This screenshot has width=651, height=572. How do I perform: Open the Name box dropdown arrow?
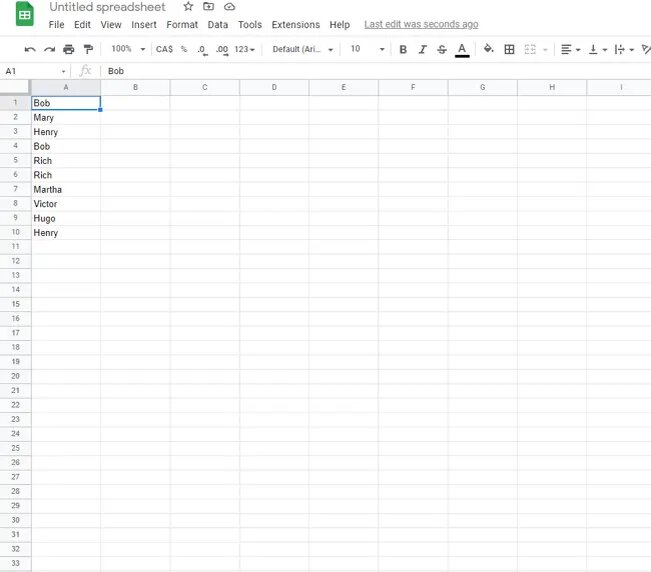64,71
